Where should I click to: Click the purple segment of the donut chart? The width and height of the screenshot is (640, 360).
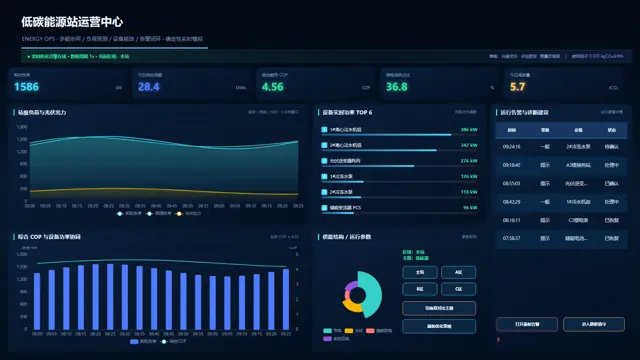click(351, 285)
